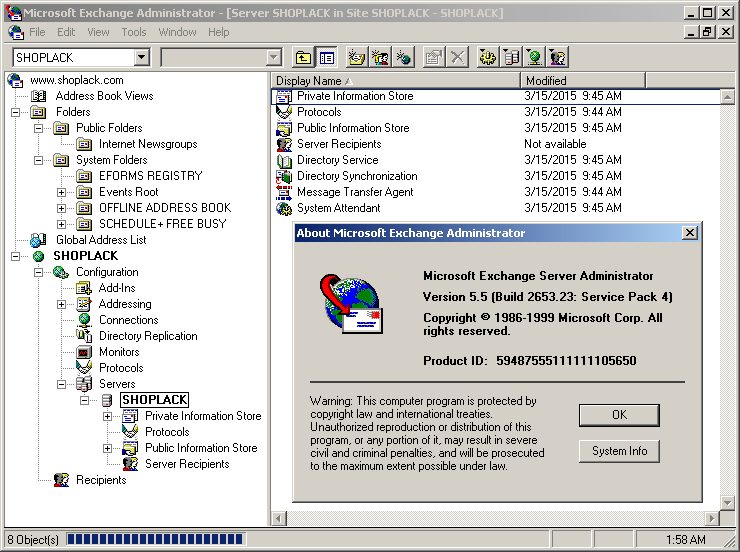The height and width of the screenshot is (552, 740).
Task: Open the SHOPLACK site dropdown
Action: [x=141, y=58]
